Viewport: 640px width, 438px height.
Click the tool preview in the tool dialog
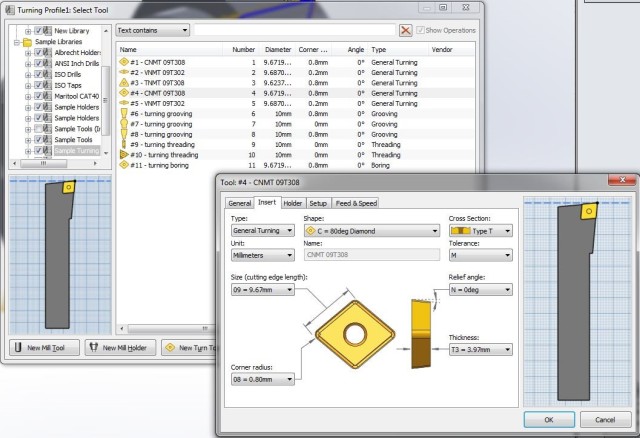577,302
